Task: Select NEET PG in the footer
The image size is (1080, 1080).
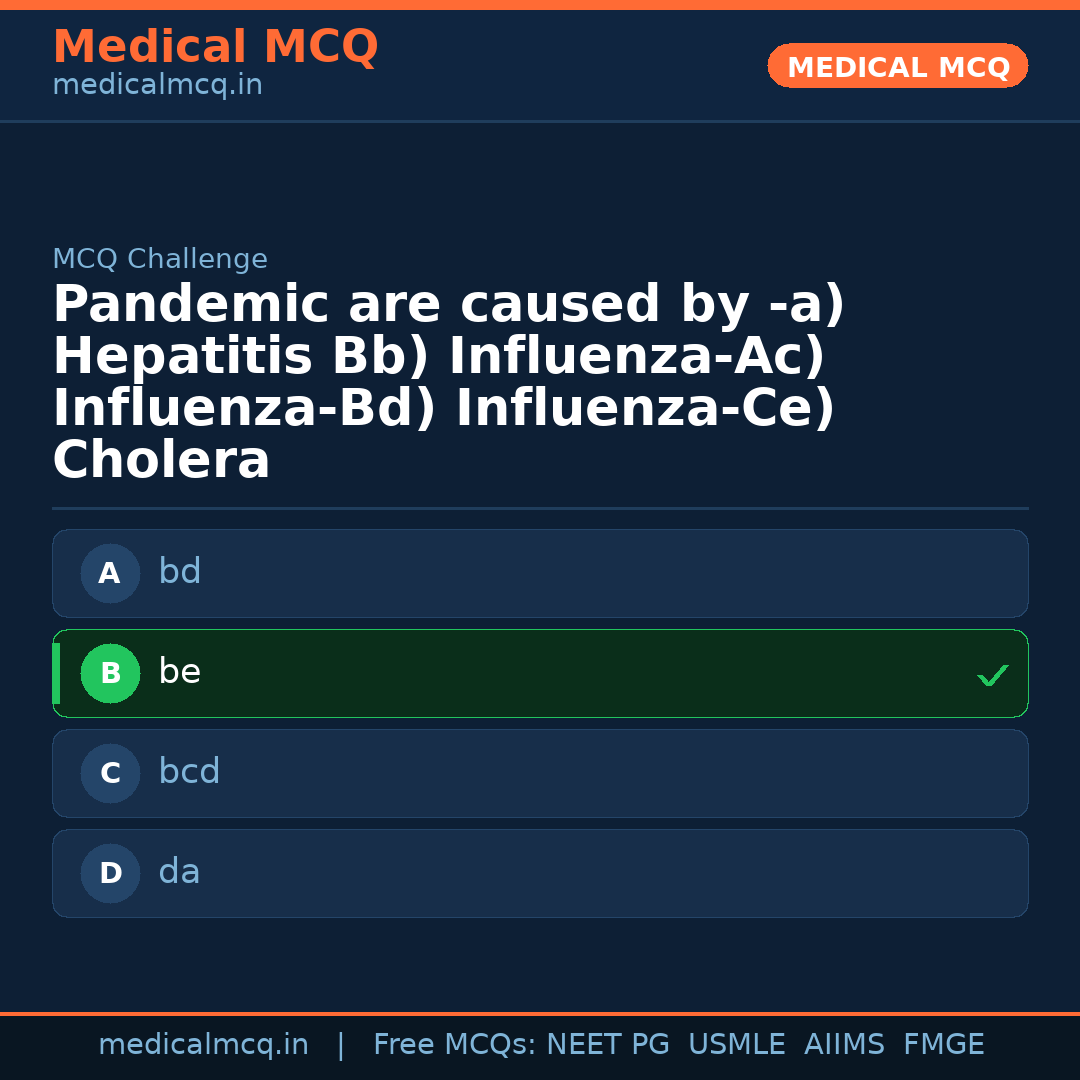Action: click(608, 1045)
